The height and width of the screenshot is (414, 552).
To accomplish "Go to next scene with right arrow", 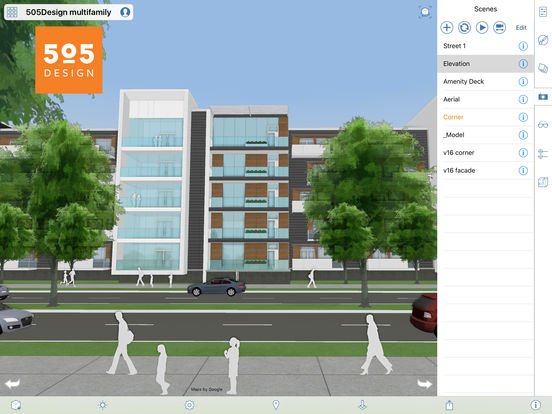I will 425,383.
